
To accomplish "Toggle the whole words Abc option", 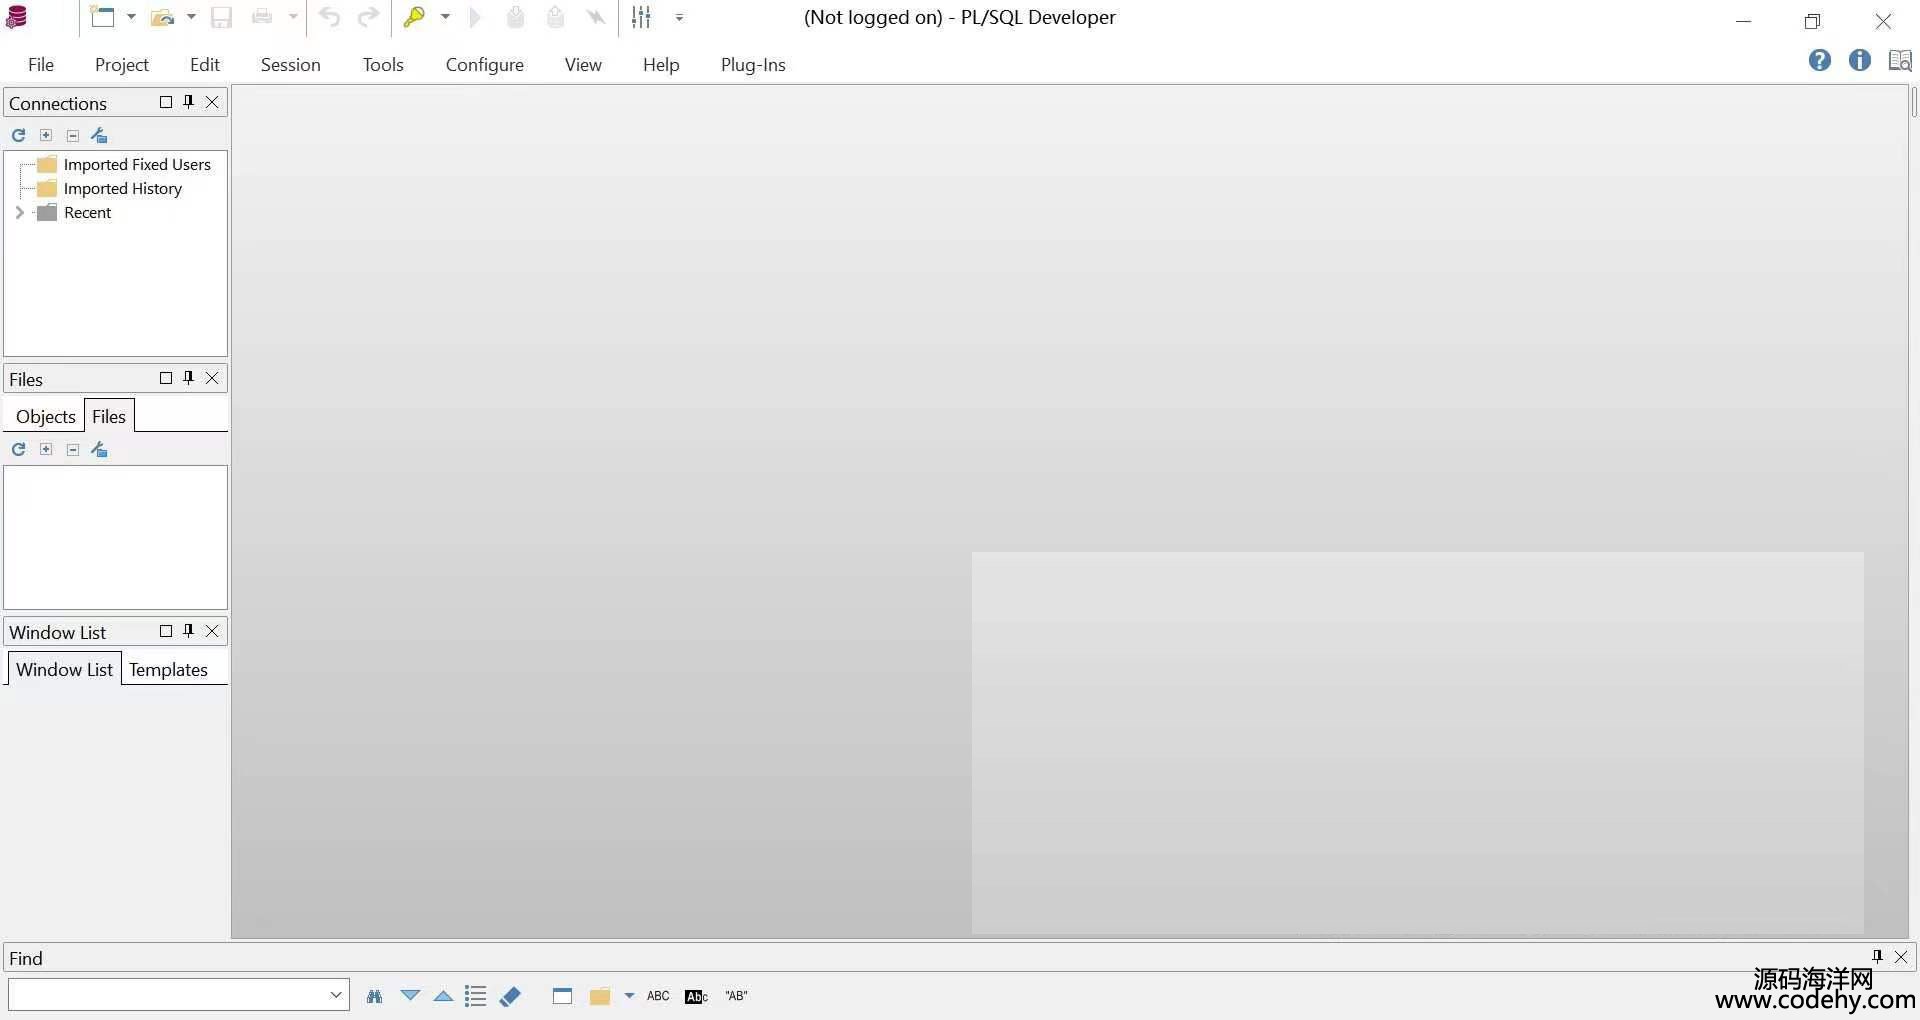I will click(696, 996).
